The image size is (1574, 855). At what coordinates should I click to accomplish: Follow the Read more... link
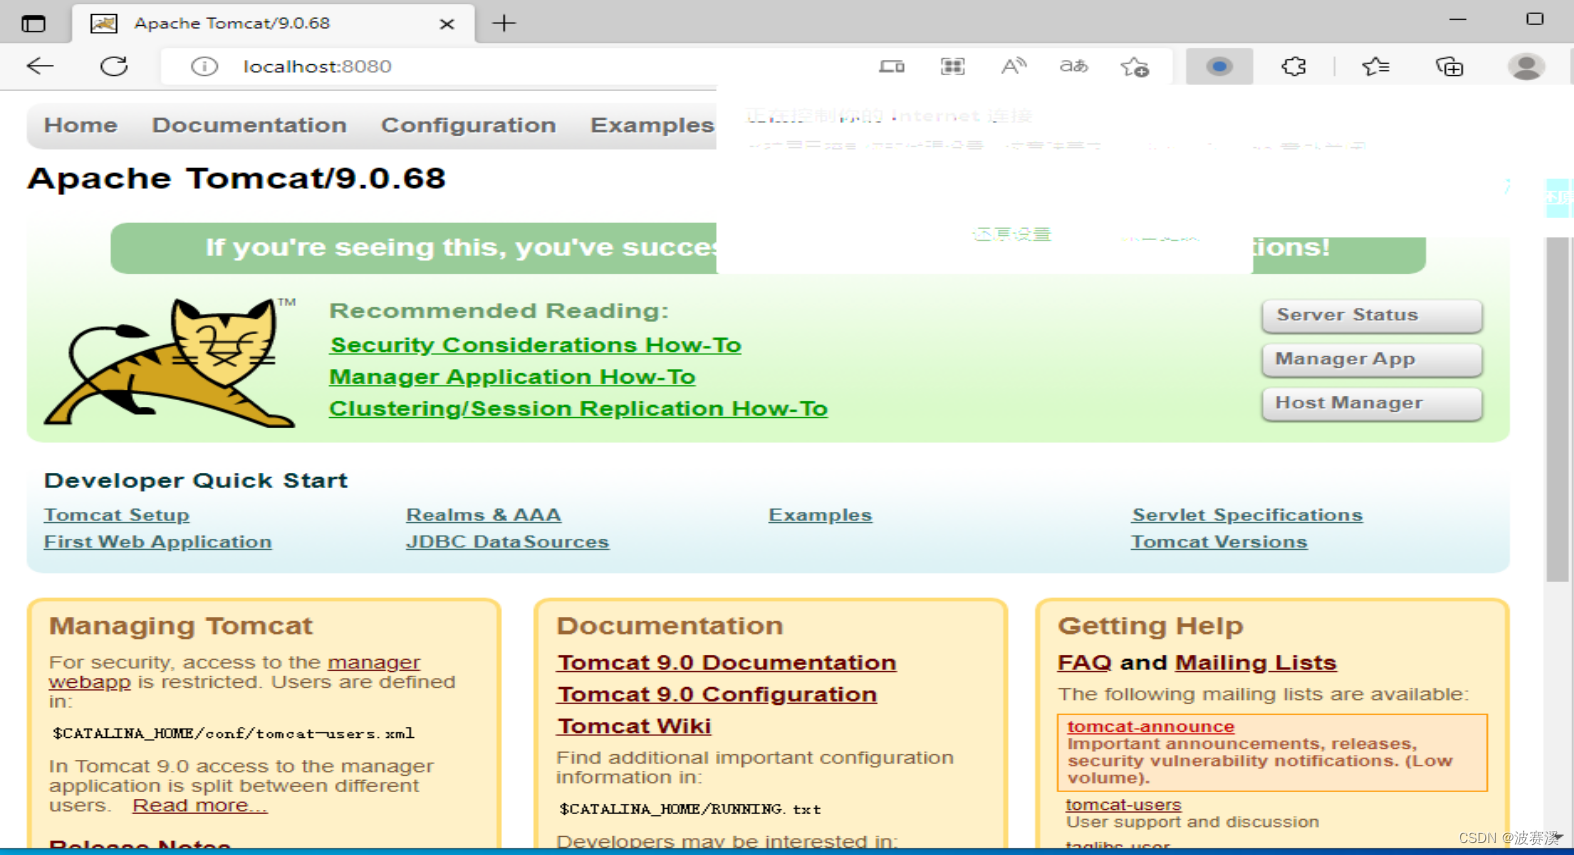coord(200,806)
